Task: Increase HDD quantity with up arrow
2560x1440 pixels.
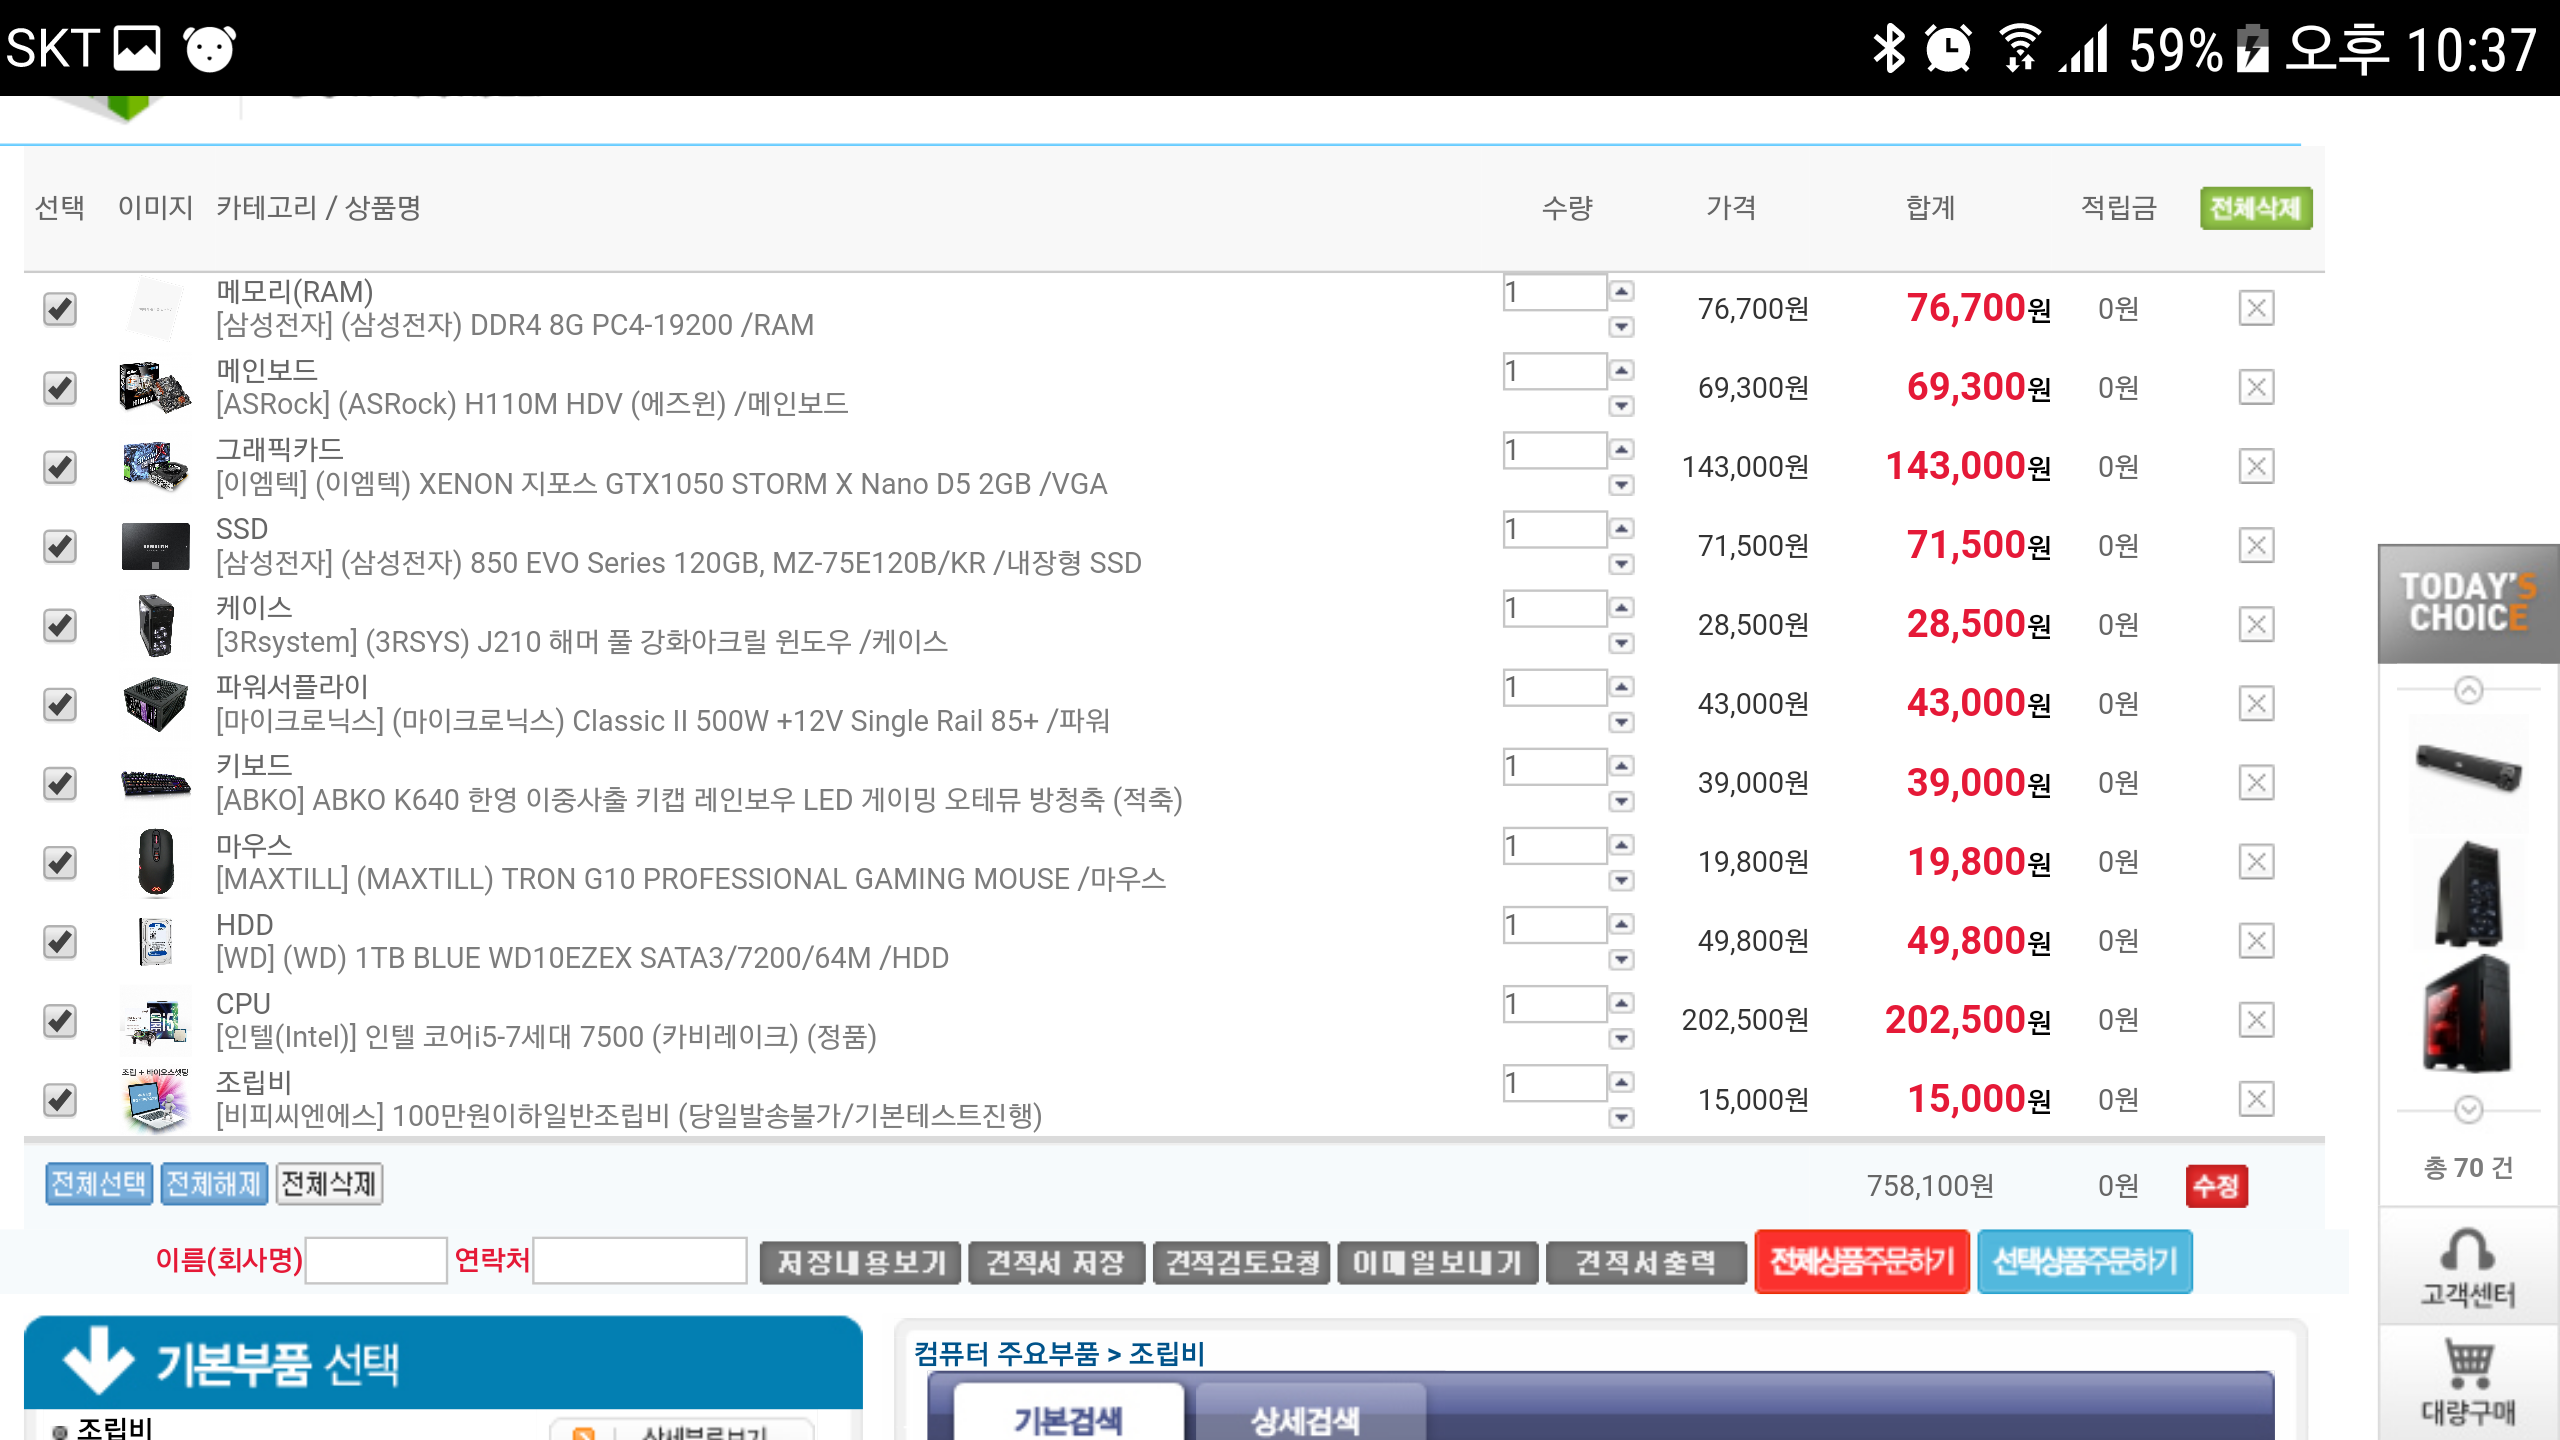Action: pos(1622,923)
